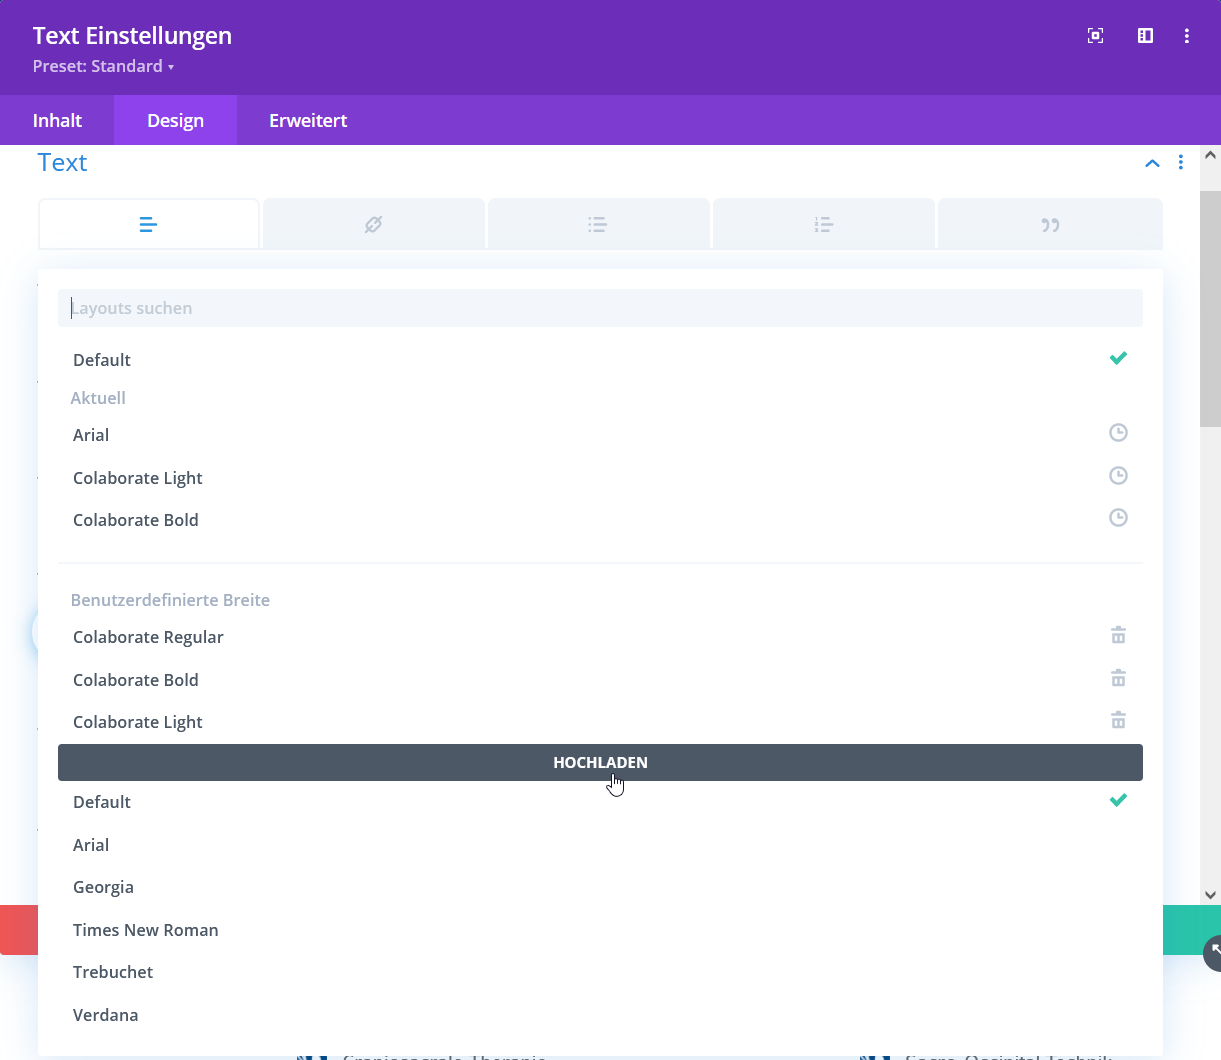Switch to the Erweitert tab
This screenshot has width=1221, height=1060.
point(308,120)
